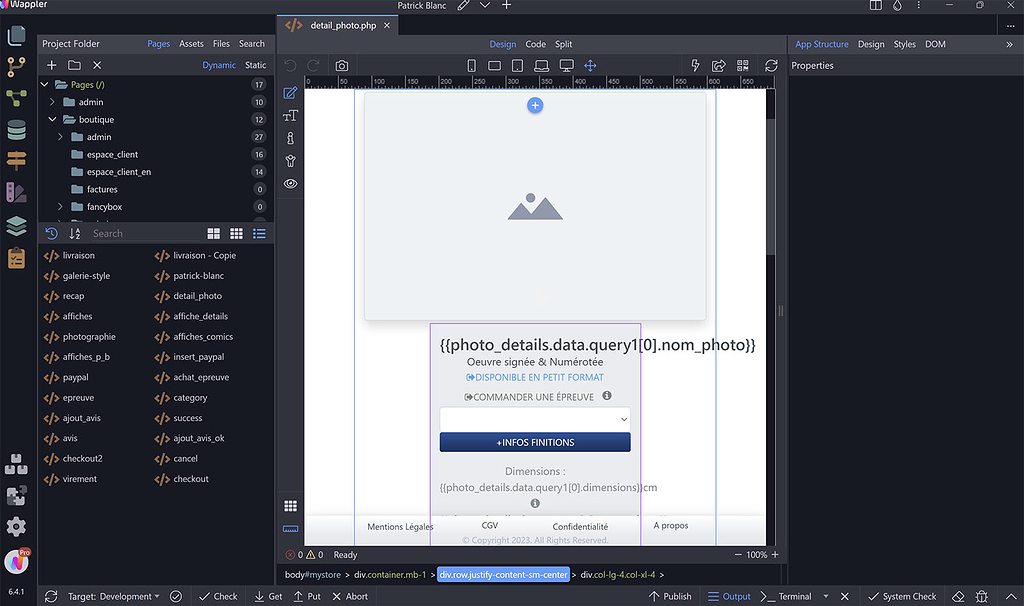
Task: Open the Terminal dropdown arrow
Action: click(826, 596)
